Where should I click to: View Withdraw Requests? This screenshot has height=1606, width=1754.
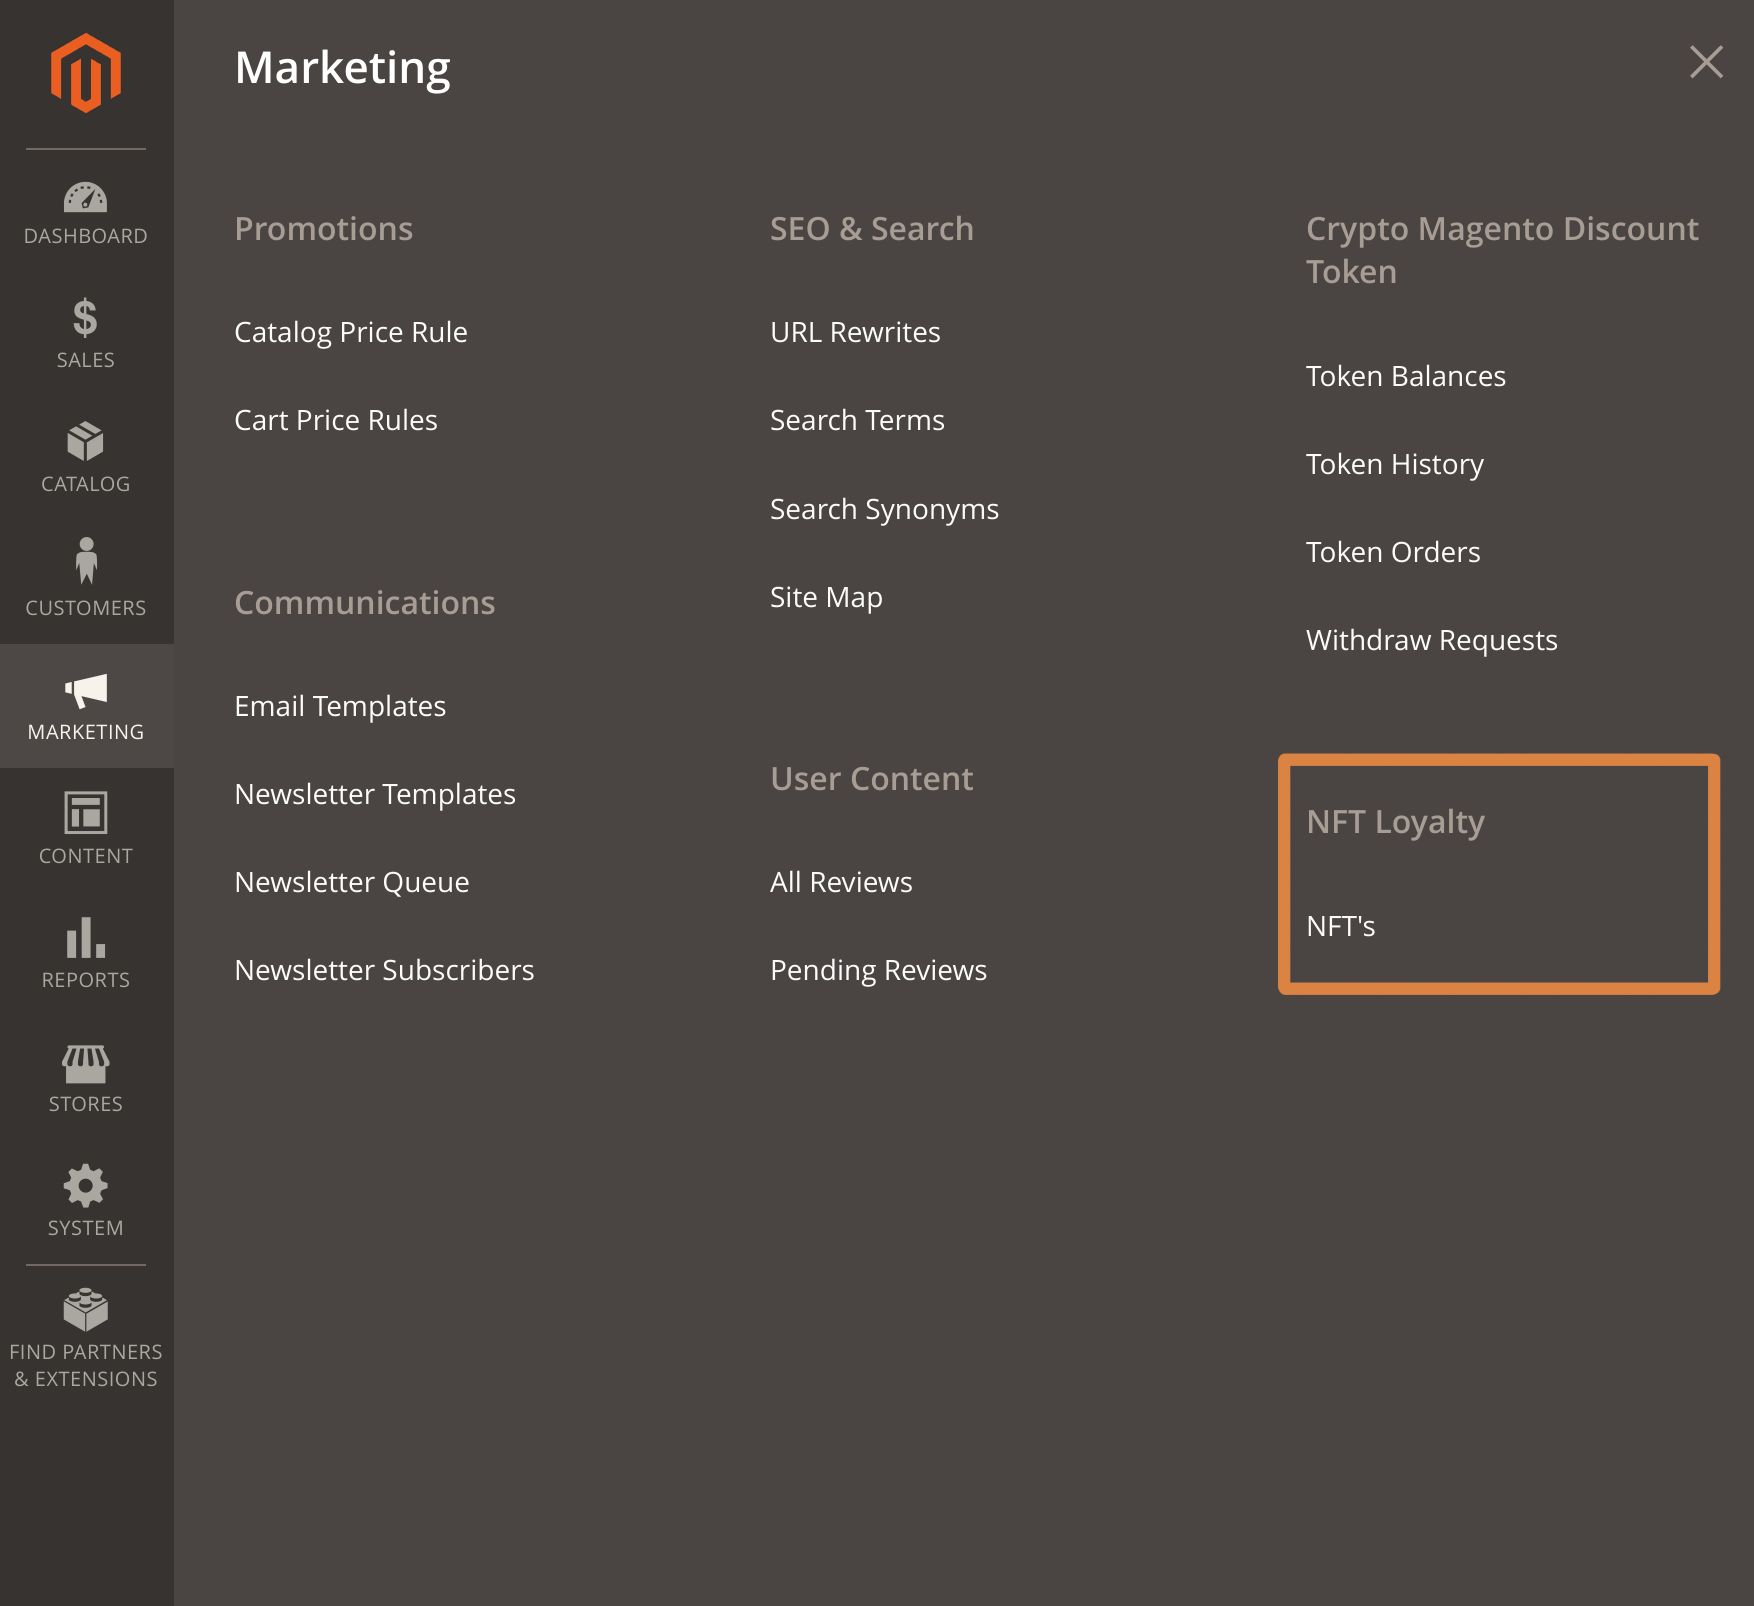click(1432, 640)
